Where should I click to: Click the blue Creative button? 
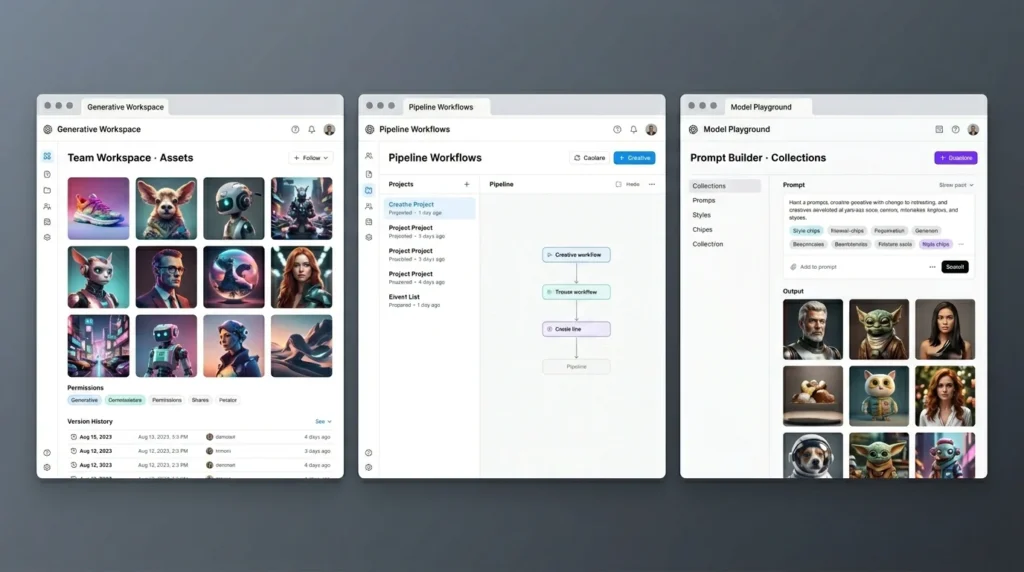[634, 158]
